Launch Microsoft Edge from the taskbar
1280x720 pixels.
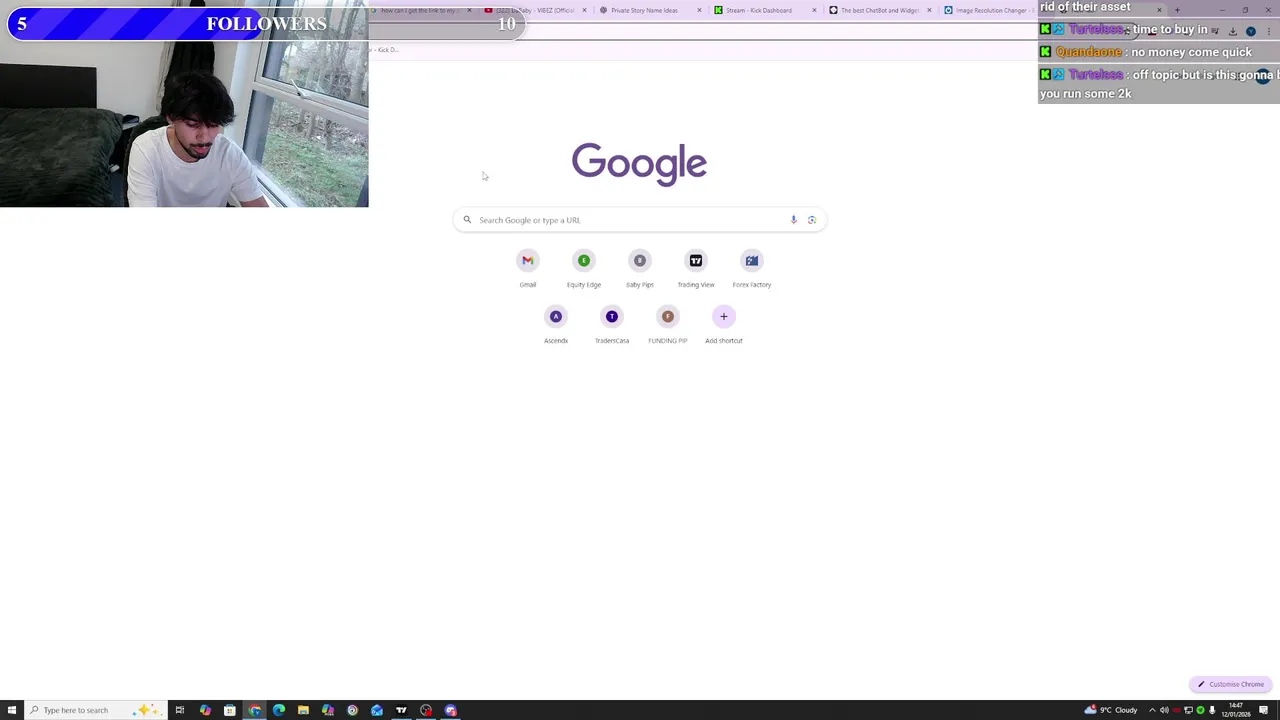click(279, 710)
